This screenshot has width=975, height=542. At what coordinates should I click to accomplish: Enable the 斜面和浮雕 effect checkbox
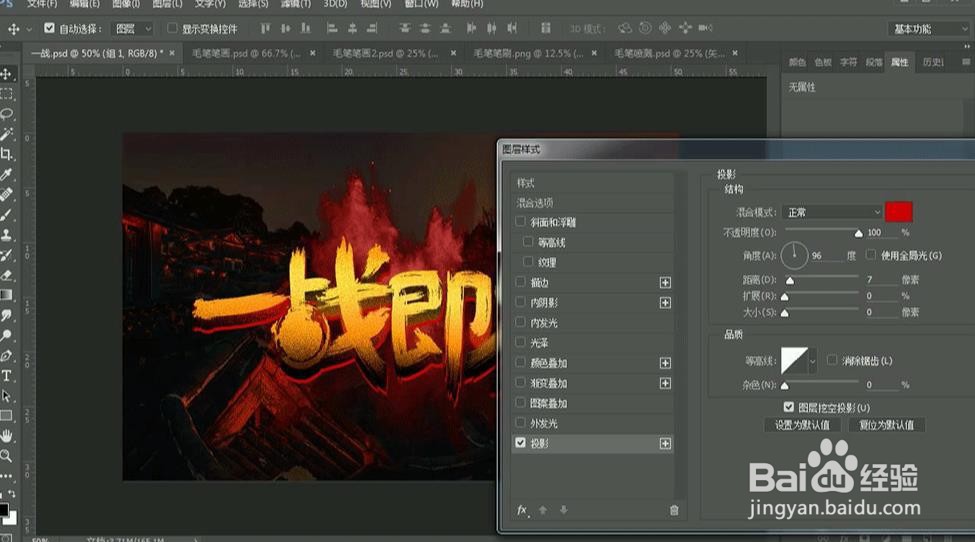(x=520, y=221)
